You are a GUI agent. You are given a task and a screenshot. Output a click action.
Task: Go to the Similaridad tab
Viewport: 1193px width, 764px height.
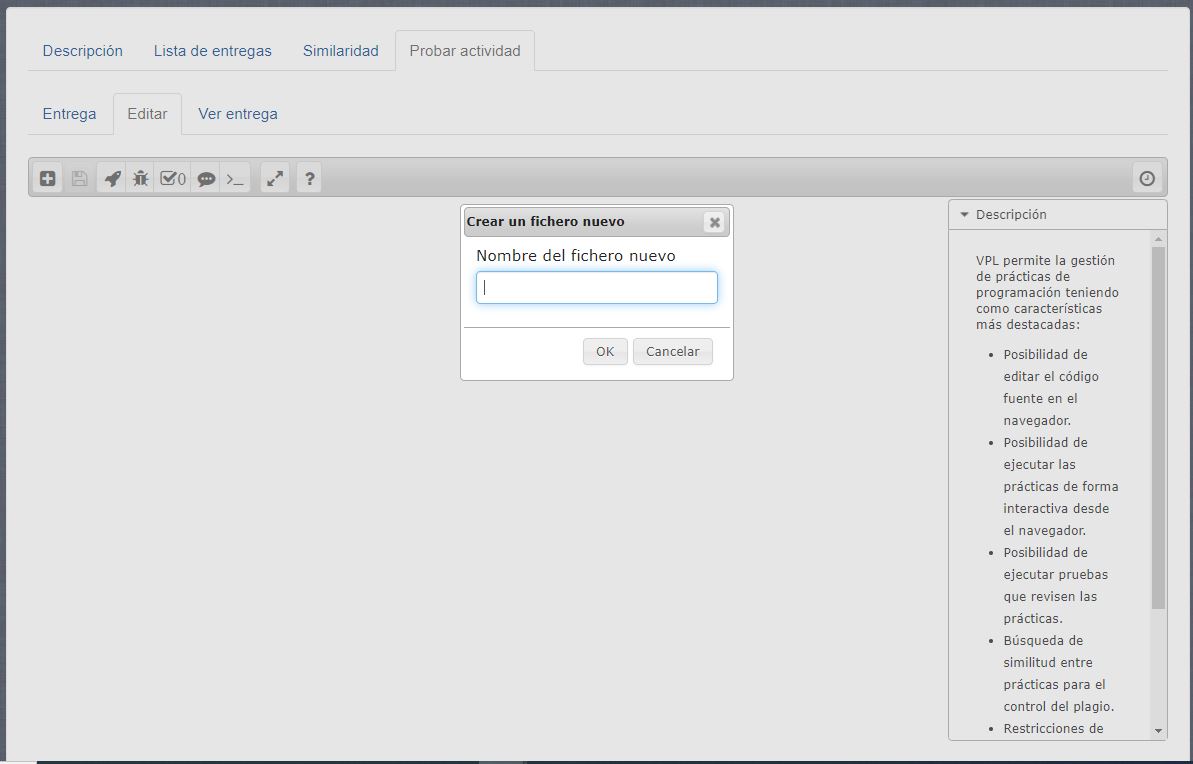340,51
